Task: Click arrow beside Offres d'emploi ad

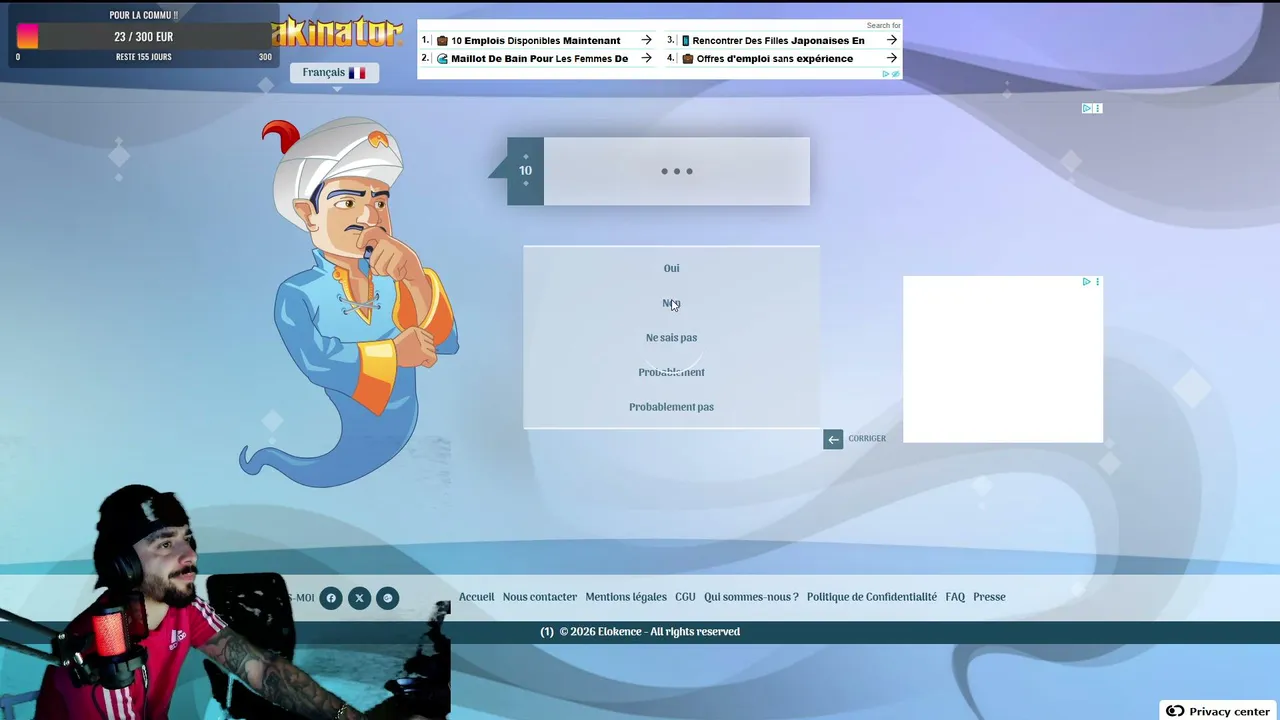Action: pyautogui.click(x=891, y=59)
